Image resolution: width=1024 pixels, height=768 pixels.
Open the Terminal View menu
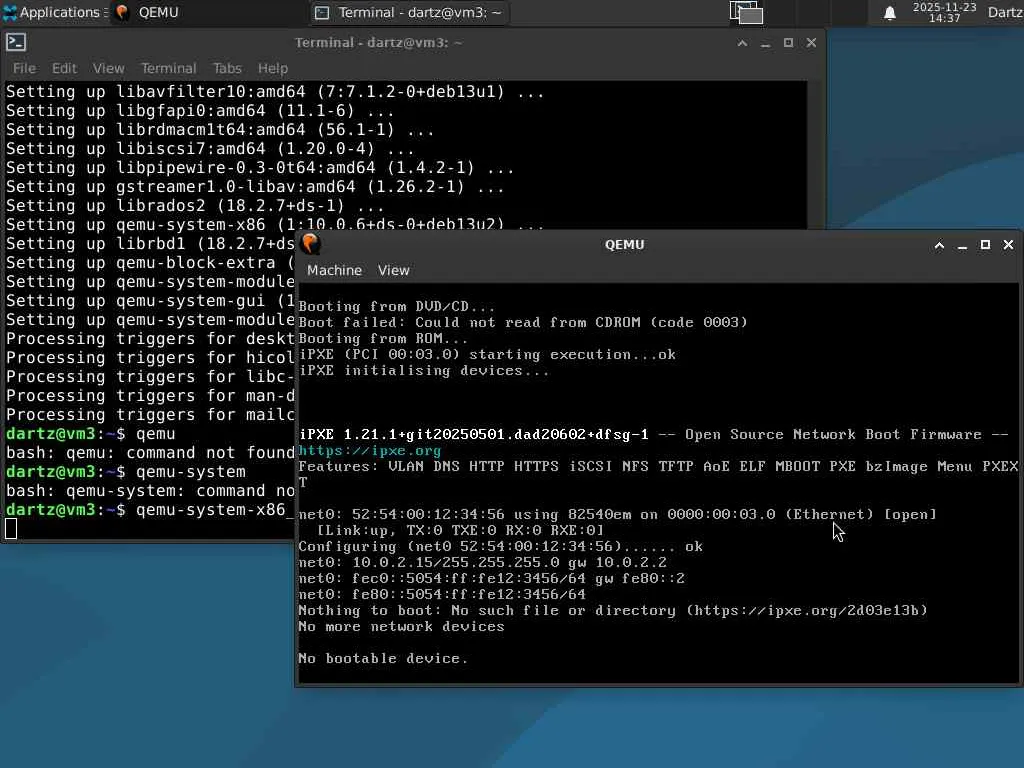tap(108, 68)
